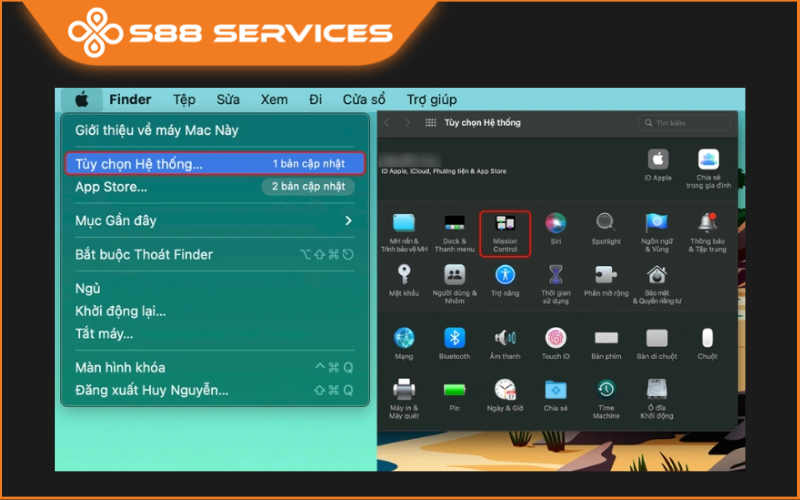Open Dock & Thanh menu preferences
The height and width of the screenshot is (500, 800).
454,233
